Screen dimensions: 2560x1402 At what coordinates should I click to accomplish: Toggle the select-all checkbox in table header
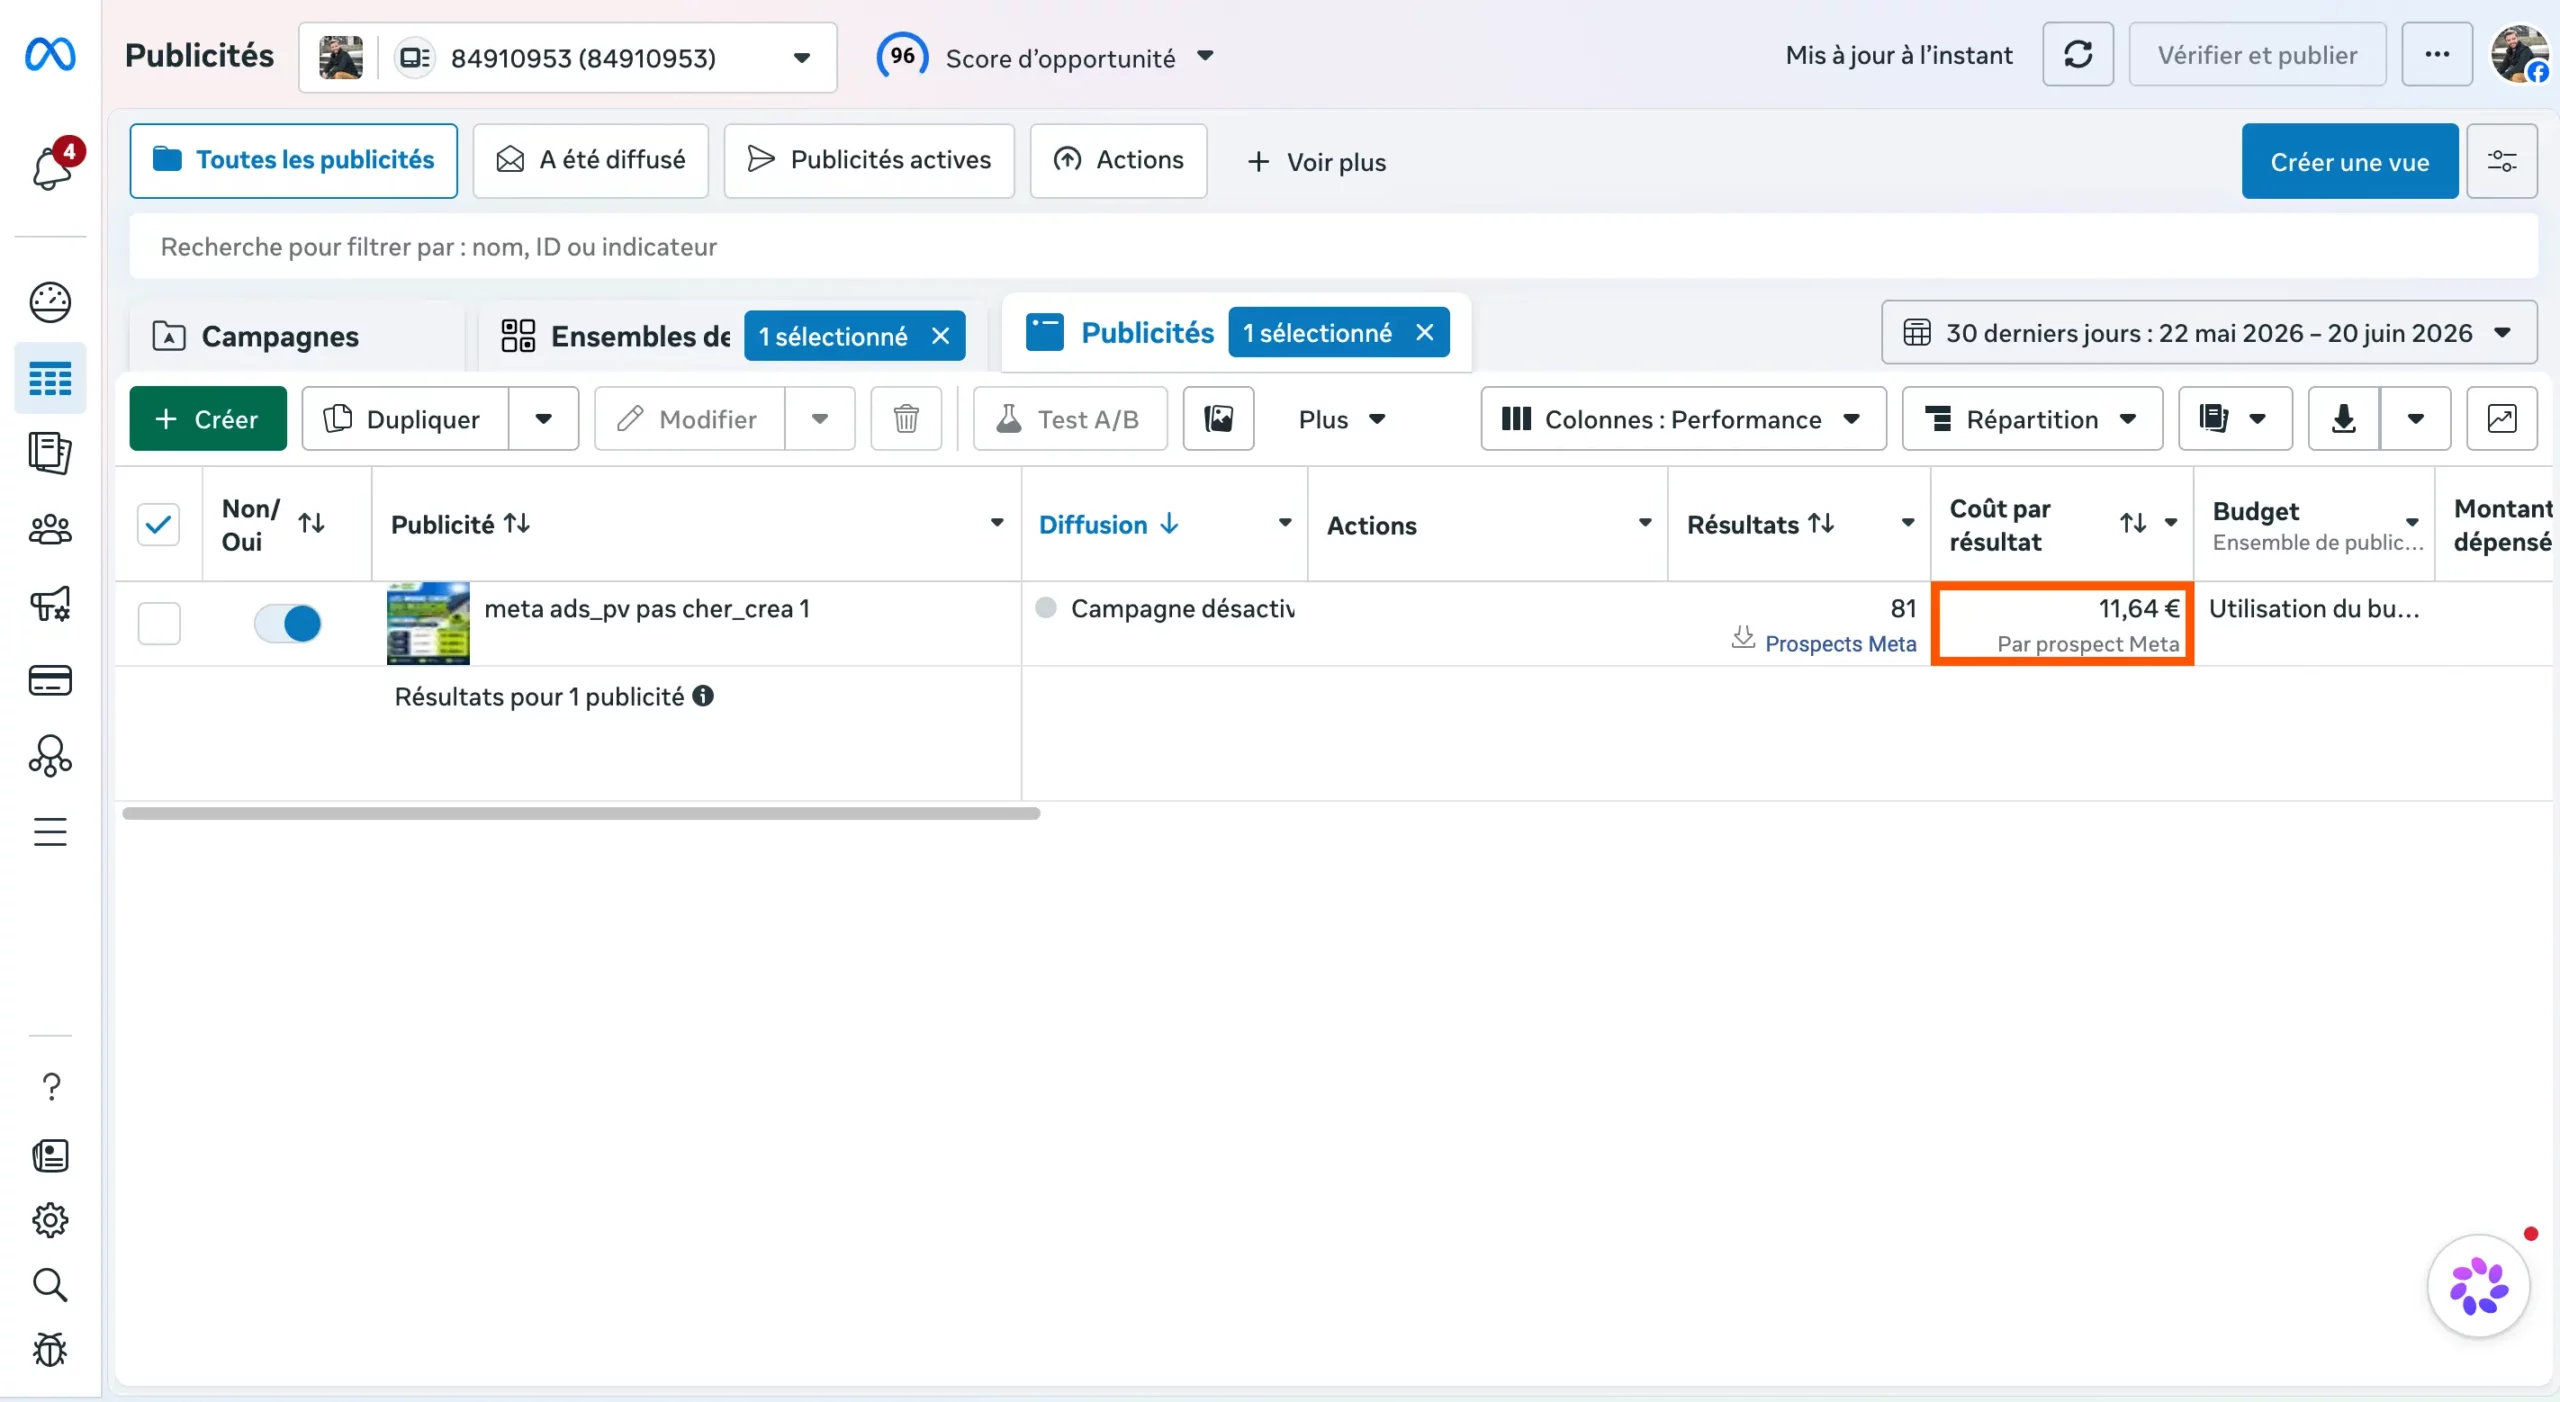pos(158,524)
